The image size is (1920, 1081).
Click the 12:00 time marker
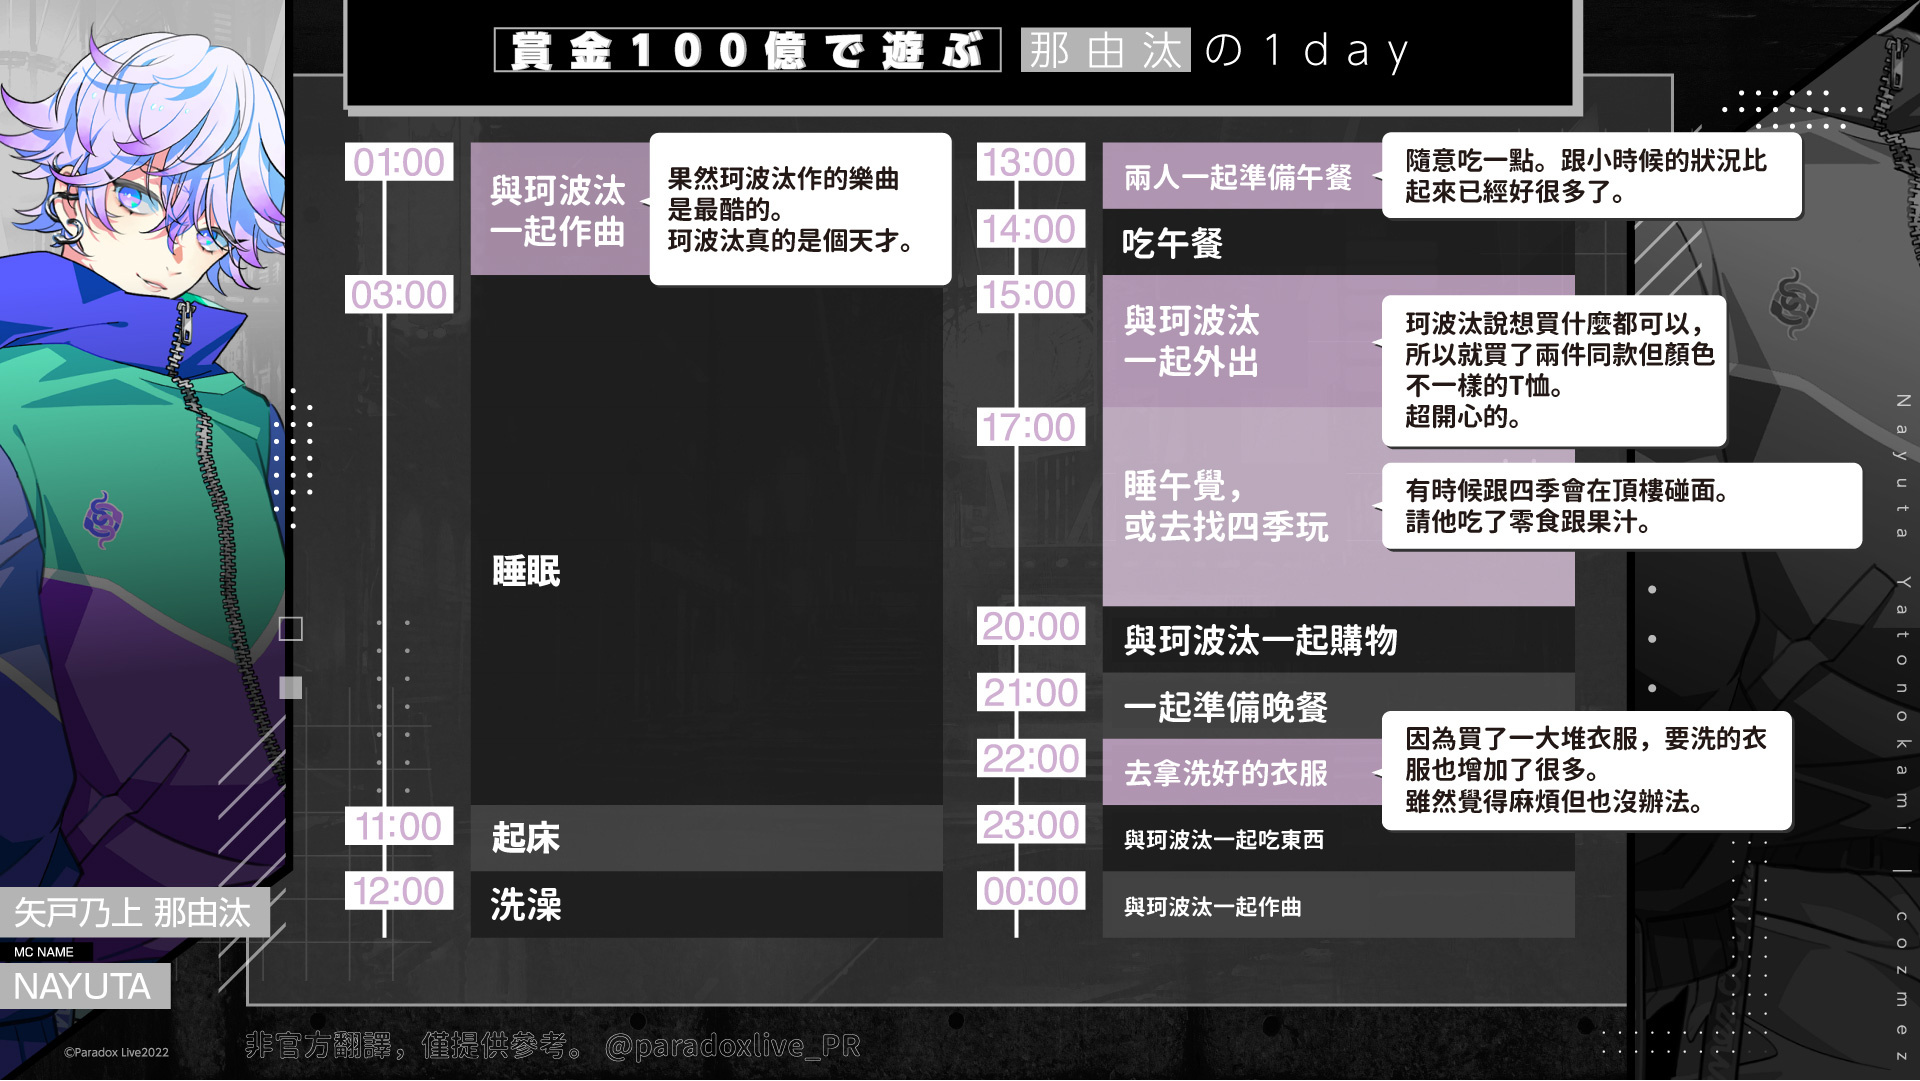pos(399,891)
